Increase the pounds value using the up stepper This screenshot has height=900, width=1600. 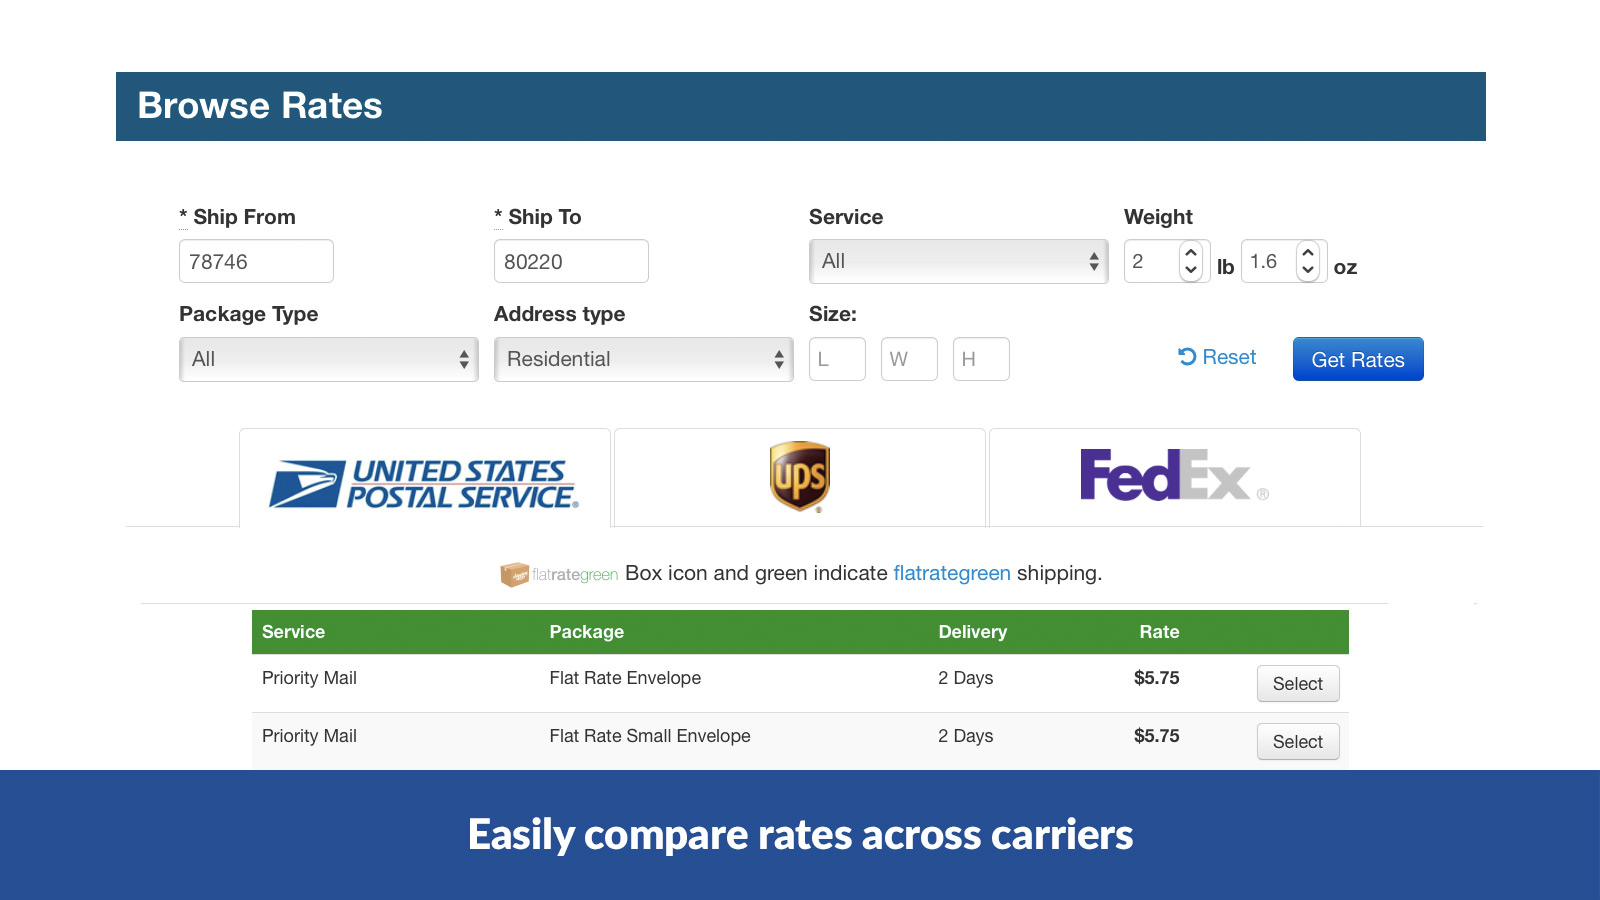1190,252
